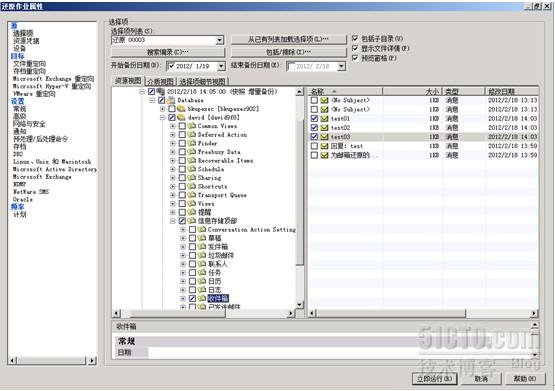Uncheck the test01 message checkbox
Screen dimensions: 555x391
click(x=314, y=119)
